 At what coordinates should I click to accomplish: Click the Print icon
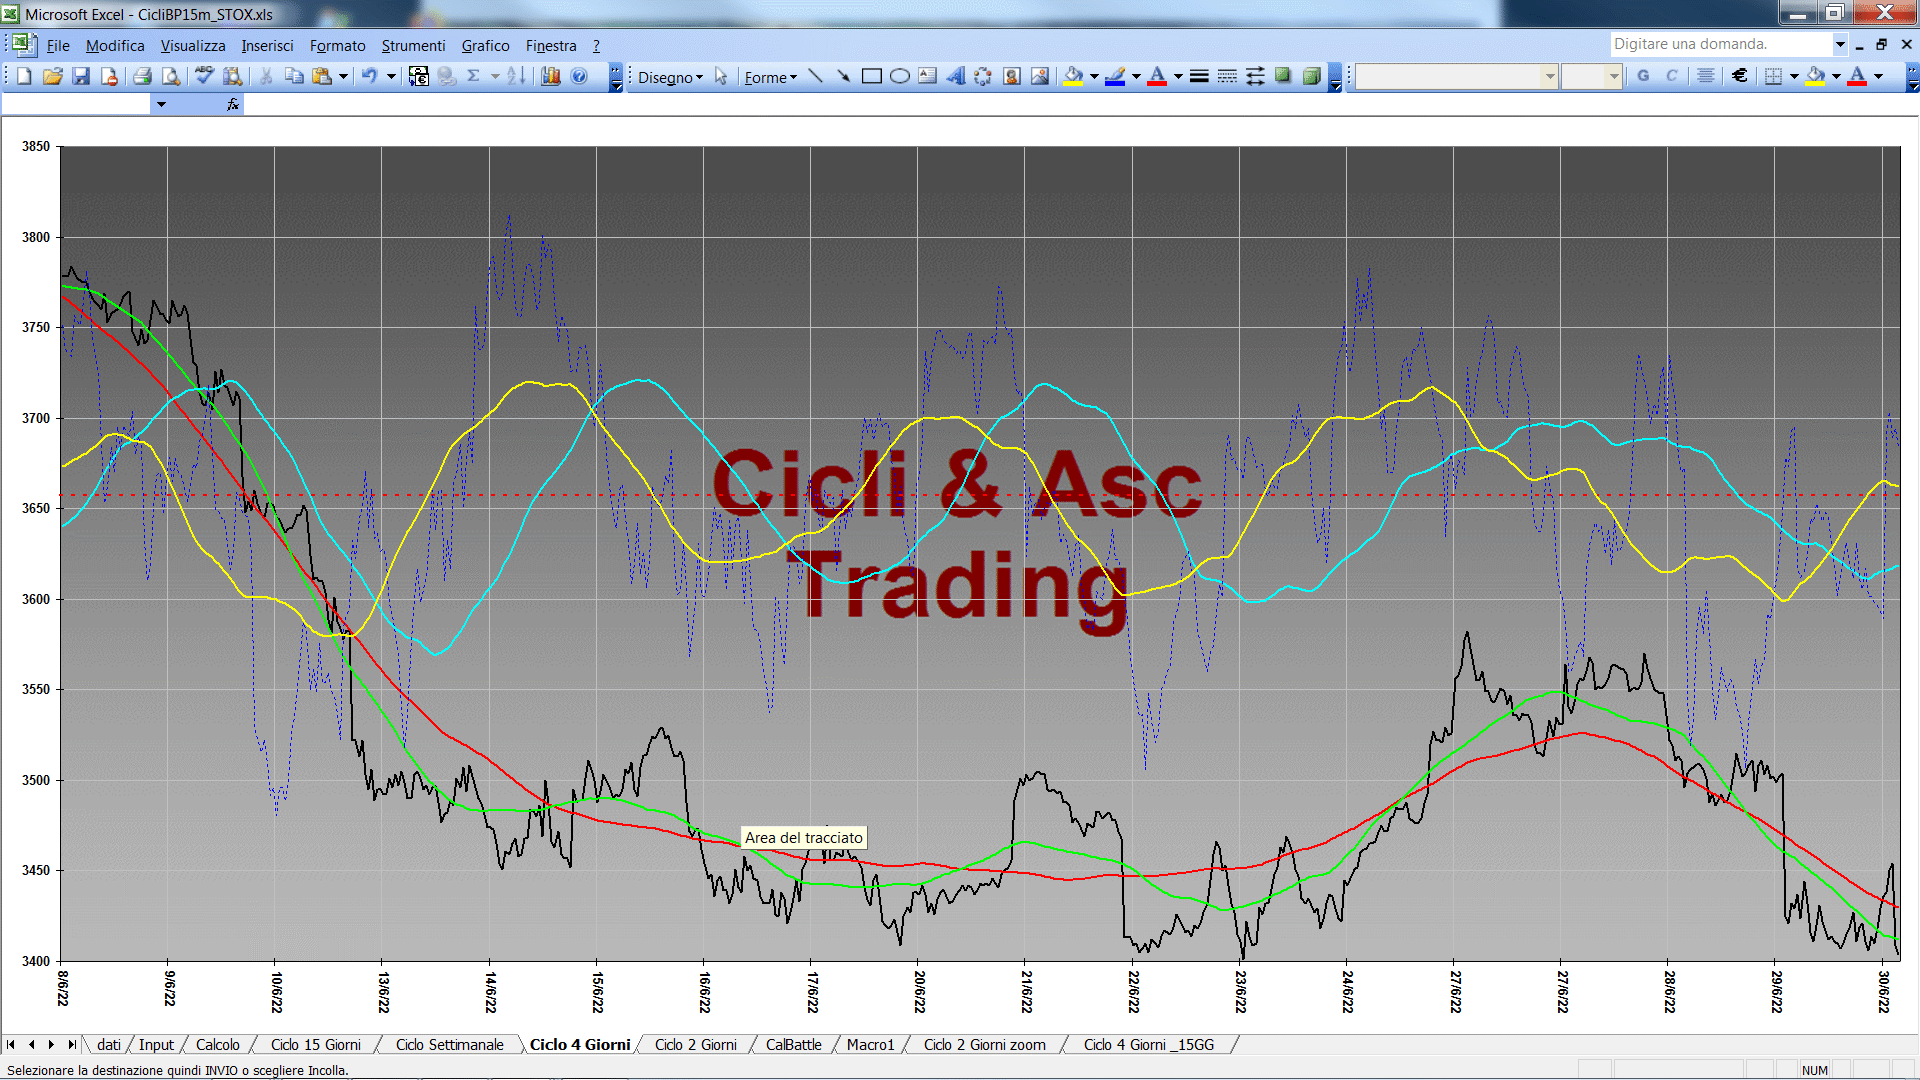(142, 76)
